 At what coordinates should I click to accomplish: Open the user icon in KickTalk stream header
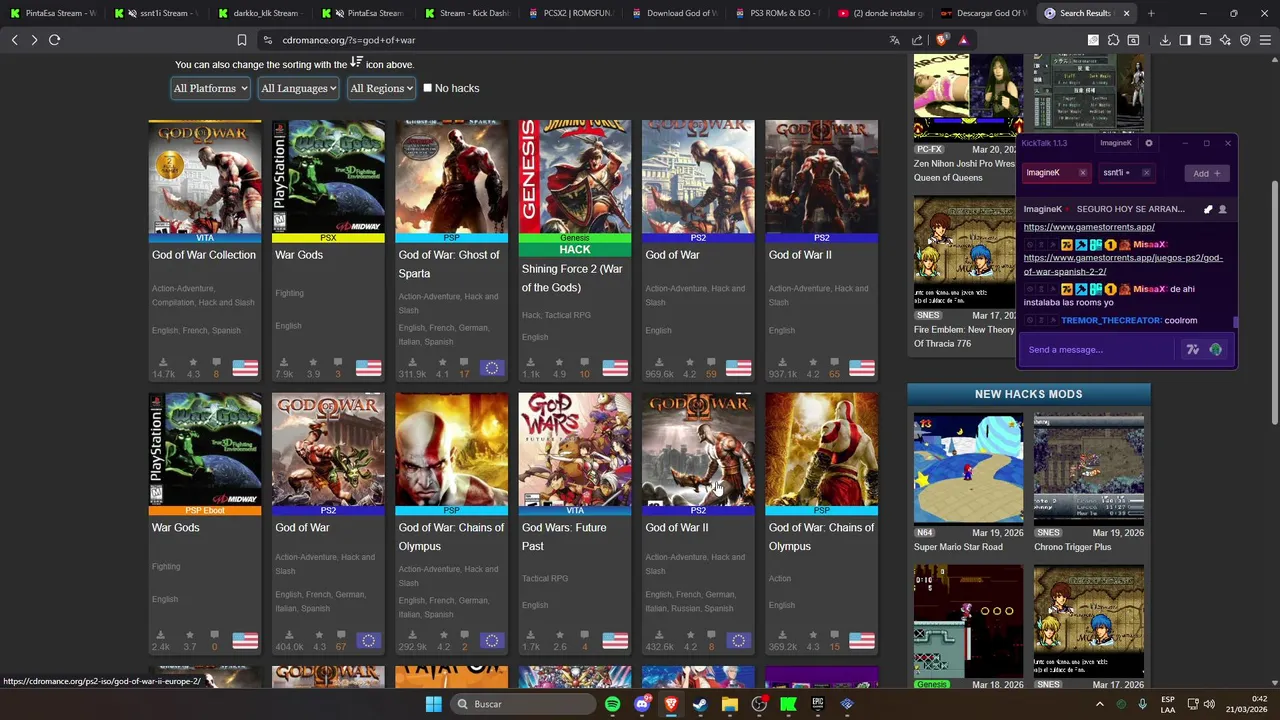1222,209
